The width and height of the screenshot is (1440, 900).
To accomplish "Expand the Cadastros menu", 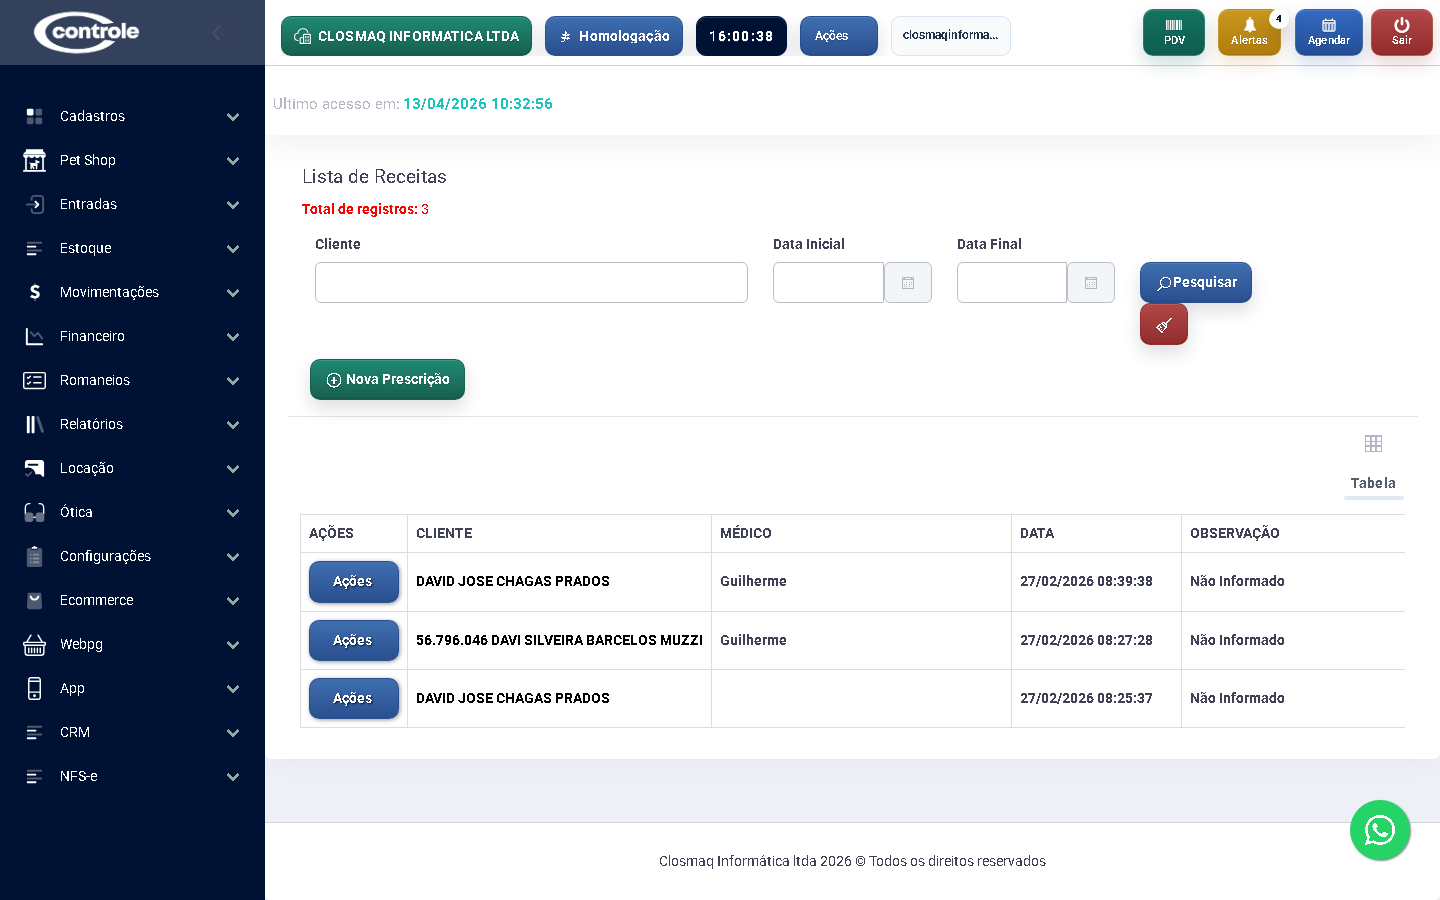I will click(x=132, y=116).
